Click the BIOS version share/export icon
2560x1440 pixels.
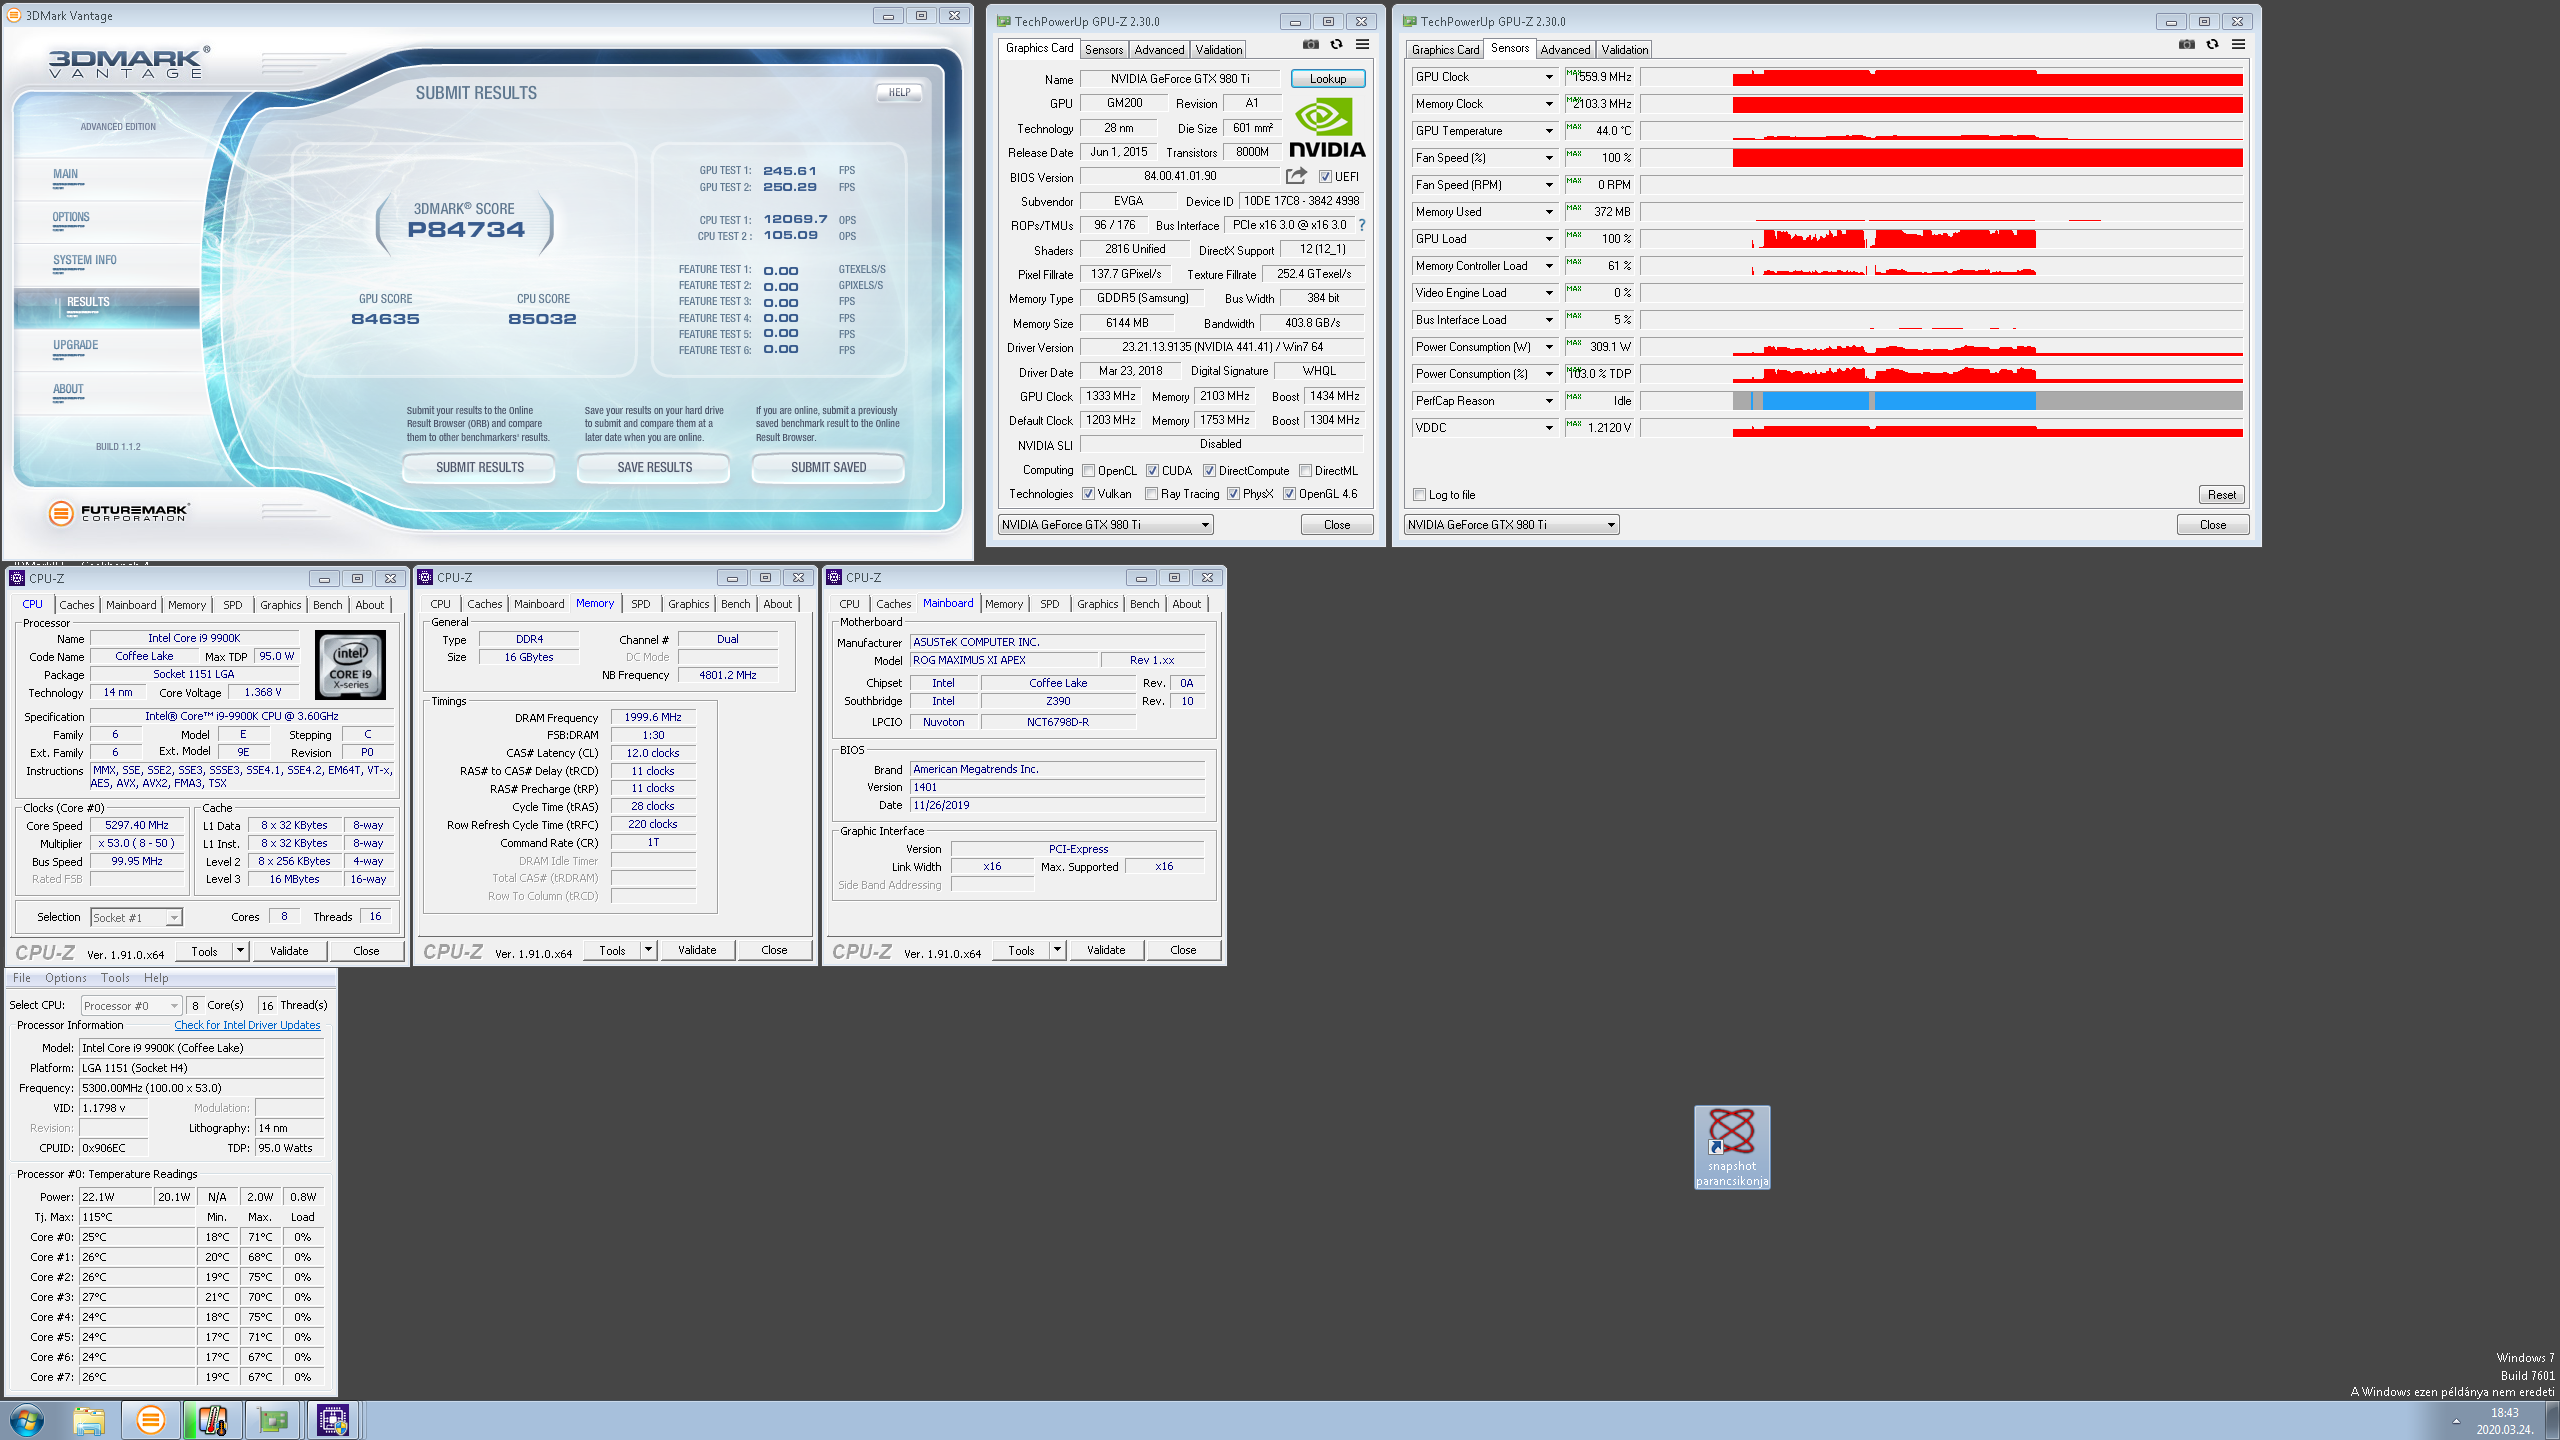pyautogui.click(x=1296, y=176)
